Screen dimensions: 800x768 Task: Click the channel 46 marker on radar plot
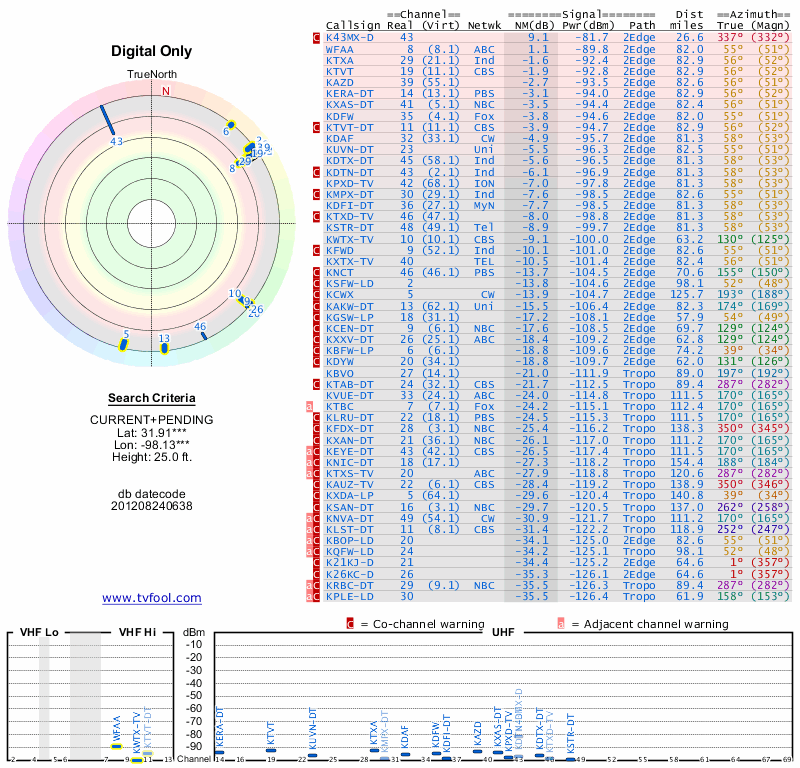(x=204, y=336)
